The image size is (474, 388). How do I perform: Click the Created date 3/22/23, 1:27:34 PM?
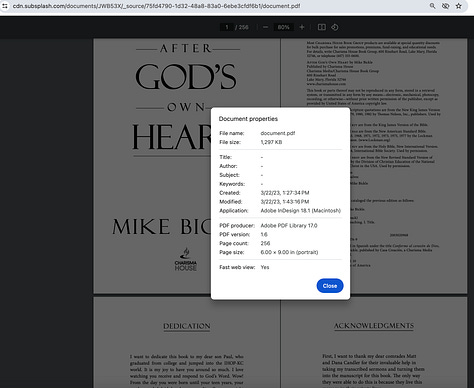pos(285,193)
